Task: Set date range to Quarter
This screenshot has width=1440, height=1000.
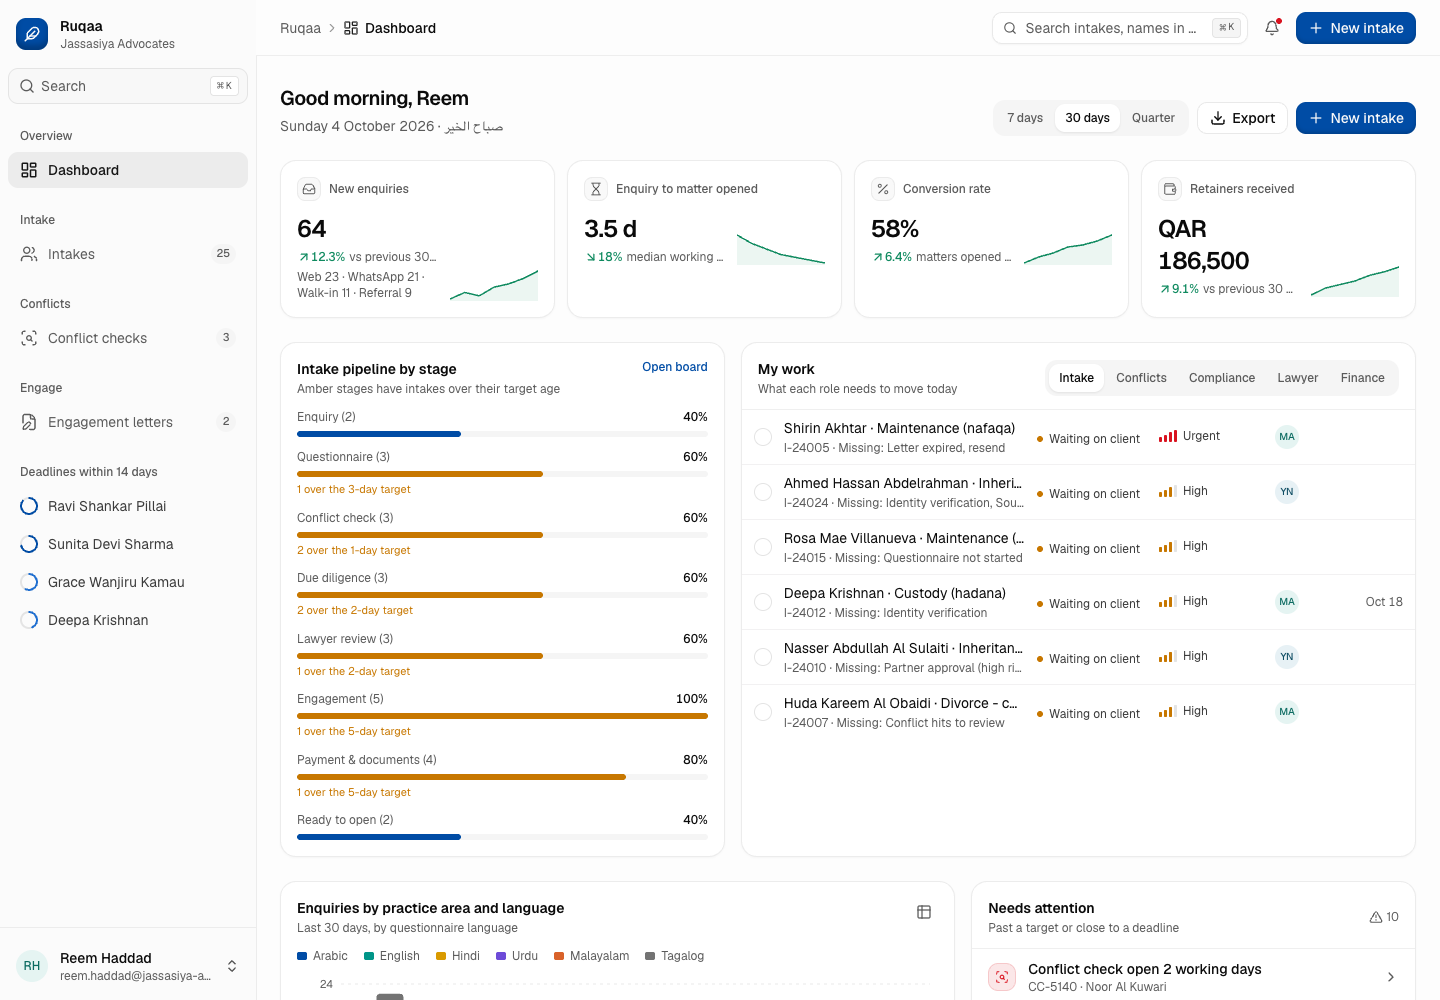Action: (1153, 118)
